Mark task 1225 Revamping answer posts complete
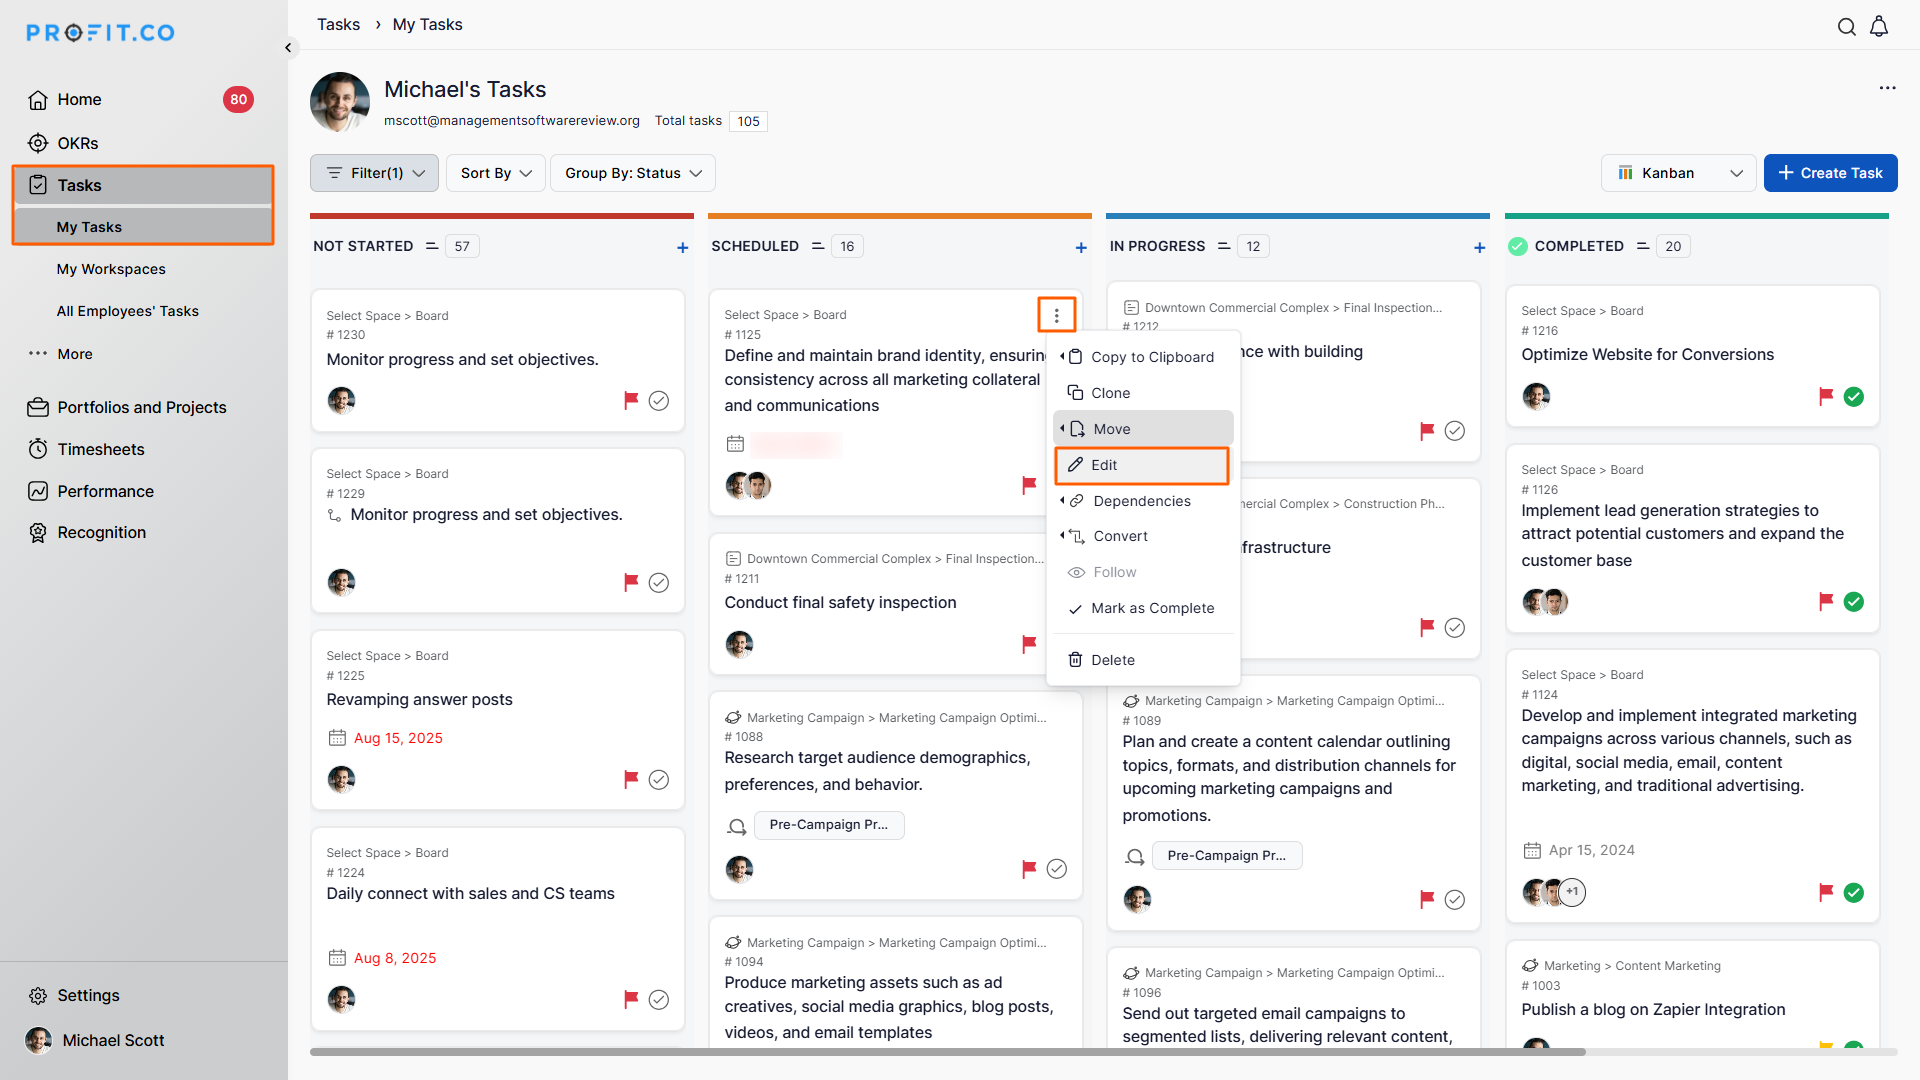1920x1080 pixels. [x=659, y=779]
